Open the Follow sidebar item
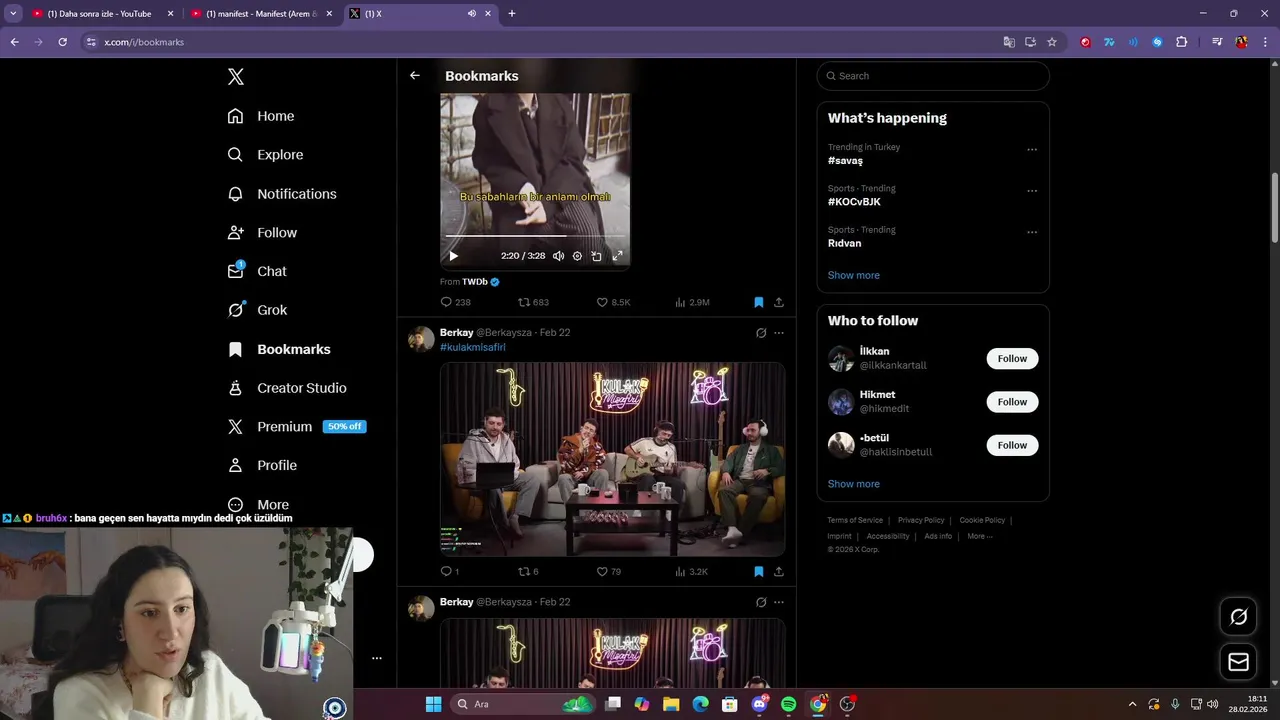1280x720 pixels. 262,232
